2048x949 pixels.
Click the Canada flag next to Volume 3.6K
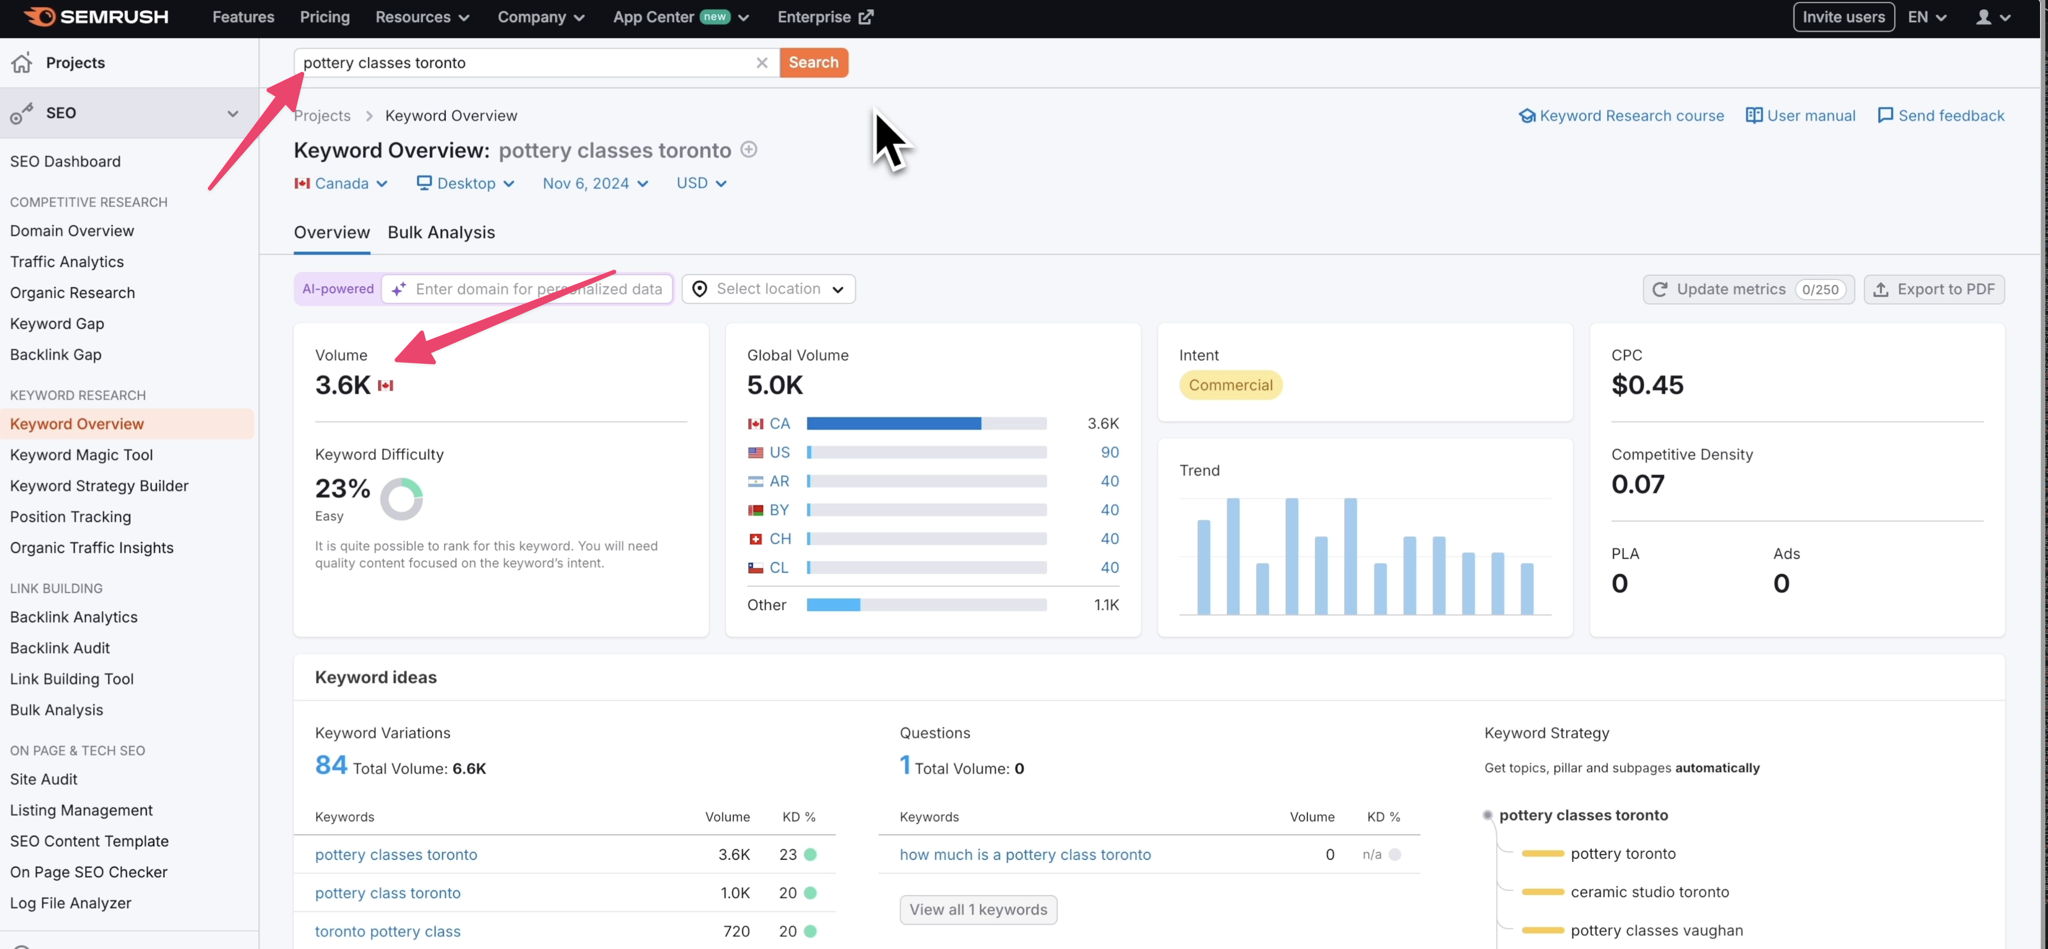pyautogui.click(x=386, y=386)
